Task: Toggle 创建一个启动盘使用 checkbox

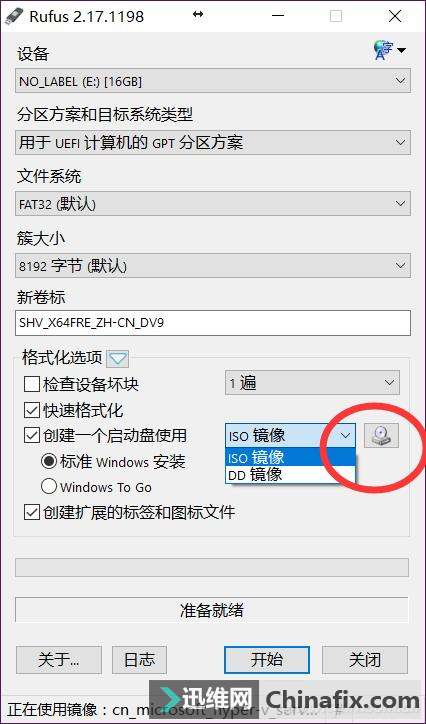Action: pos(32,435)
